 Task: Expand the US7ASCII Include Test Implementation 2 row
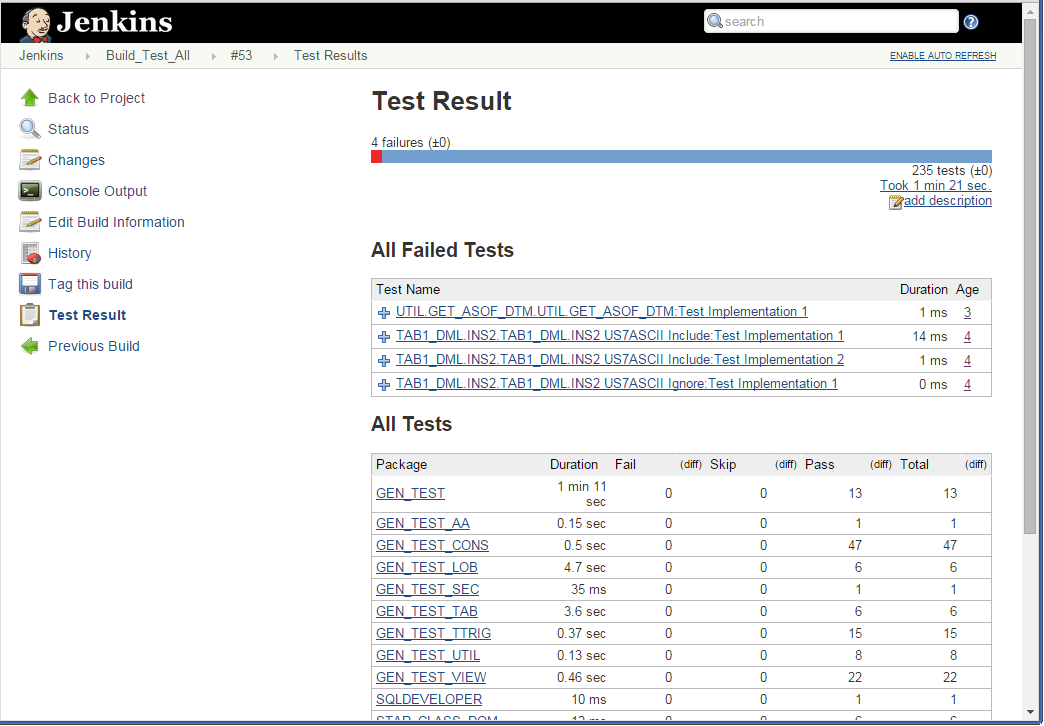[384, 360]
